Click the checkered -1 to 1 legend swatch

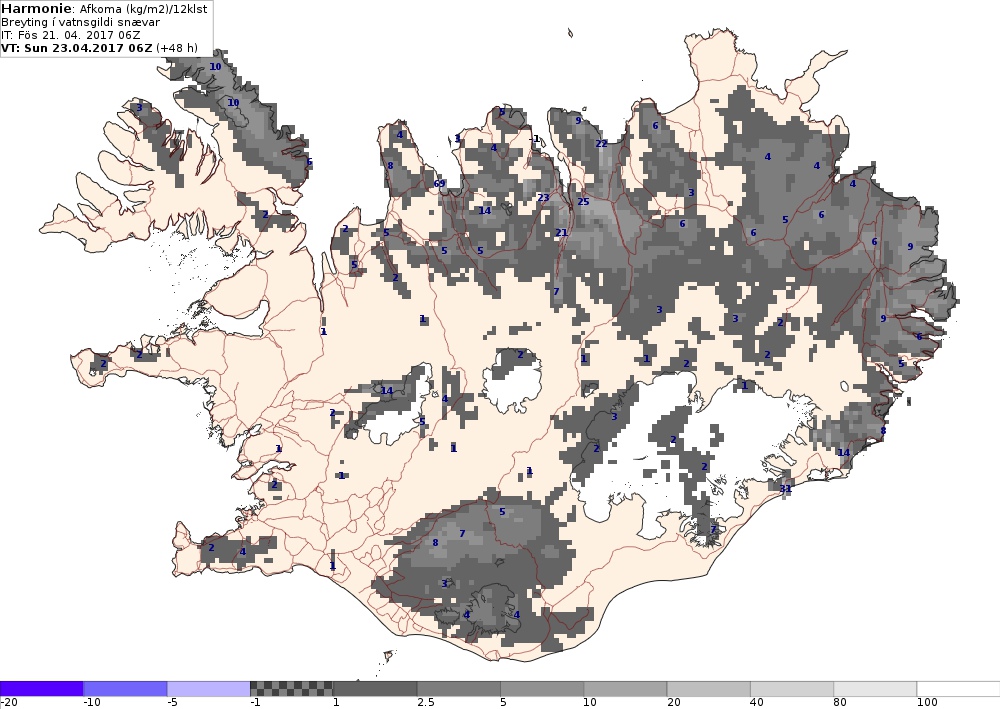(291, 689)
